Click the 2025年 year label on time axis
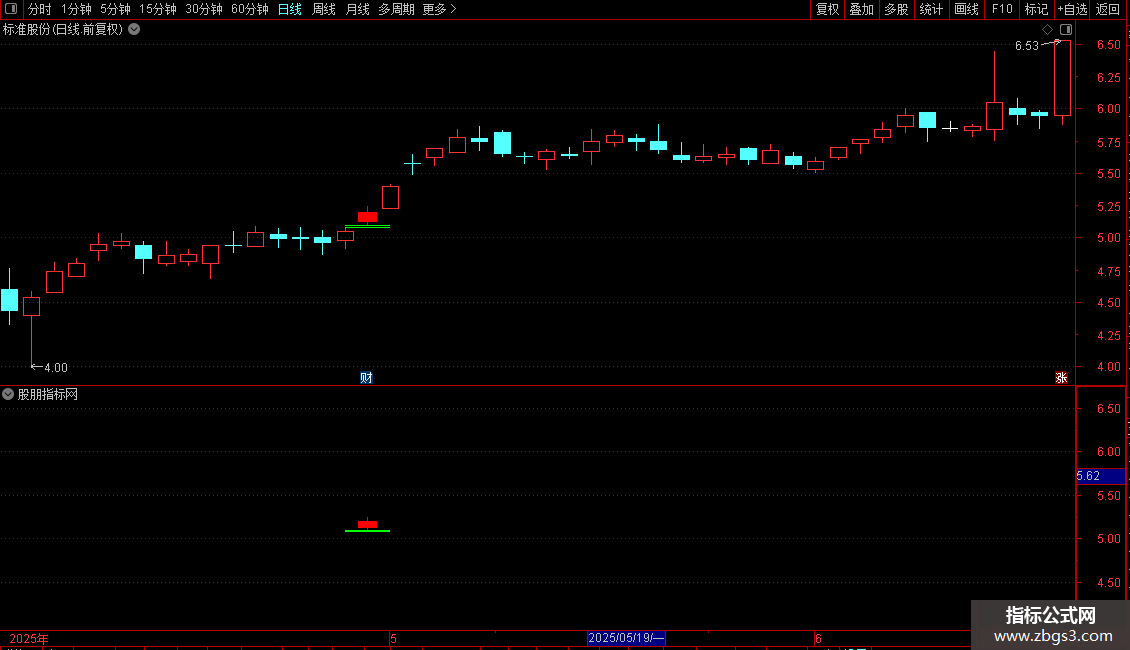1130x650 pixels. [29, 638]
